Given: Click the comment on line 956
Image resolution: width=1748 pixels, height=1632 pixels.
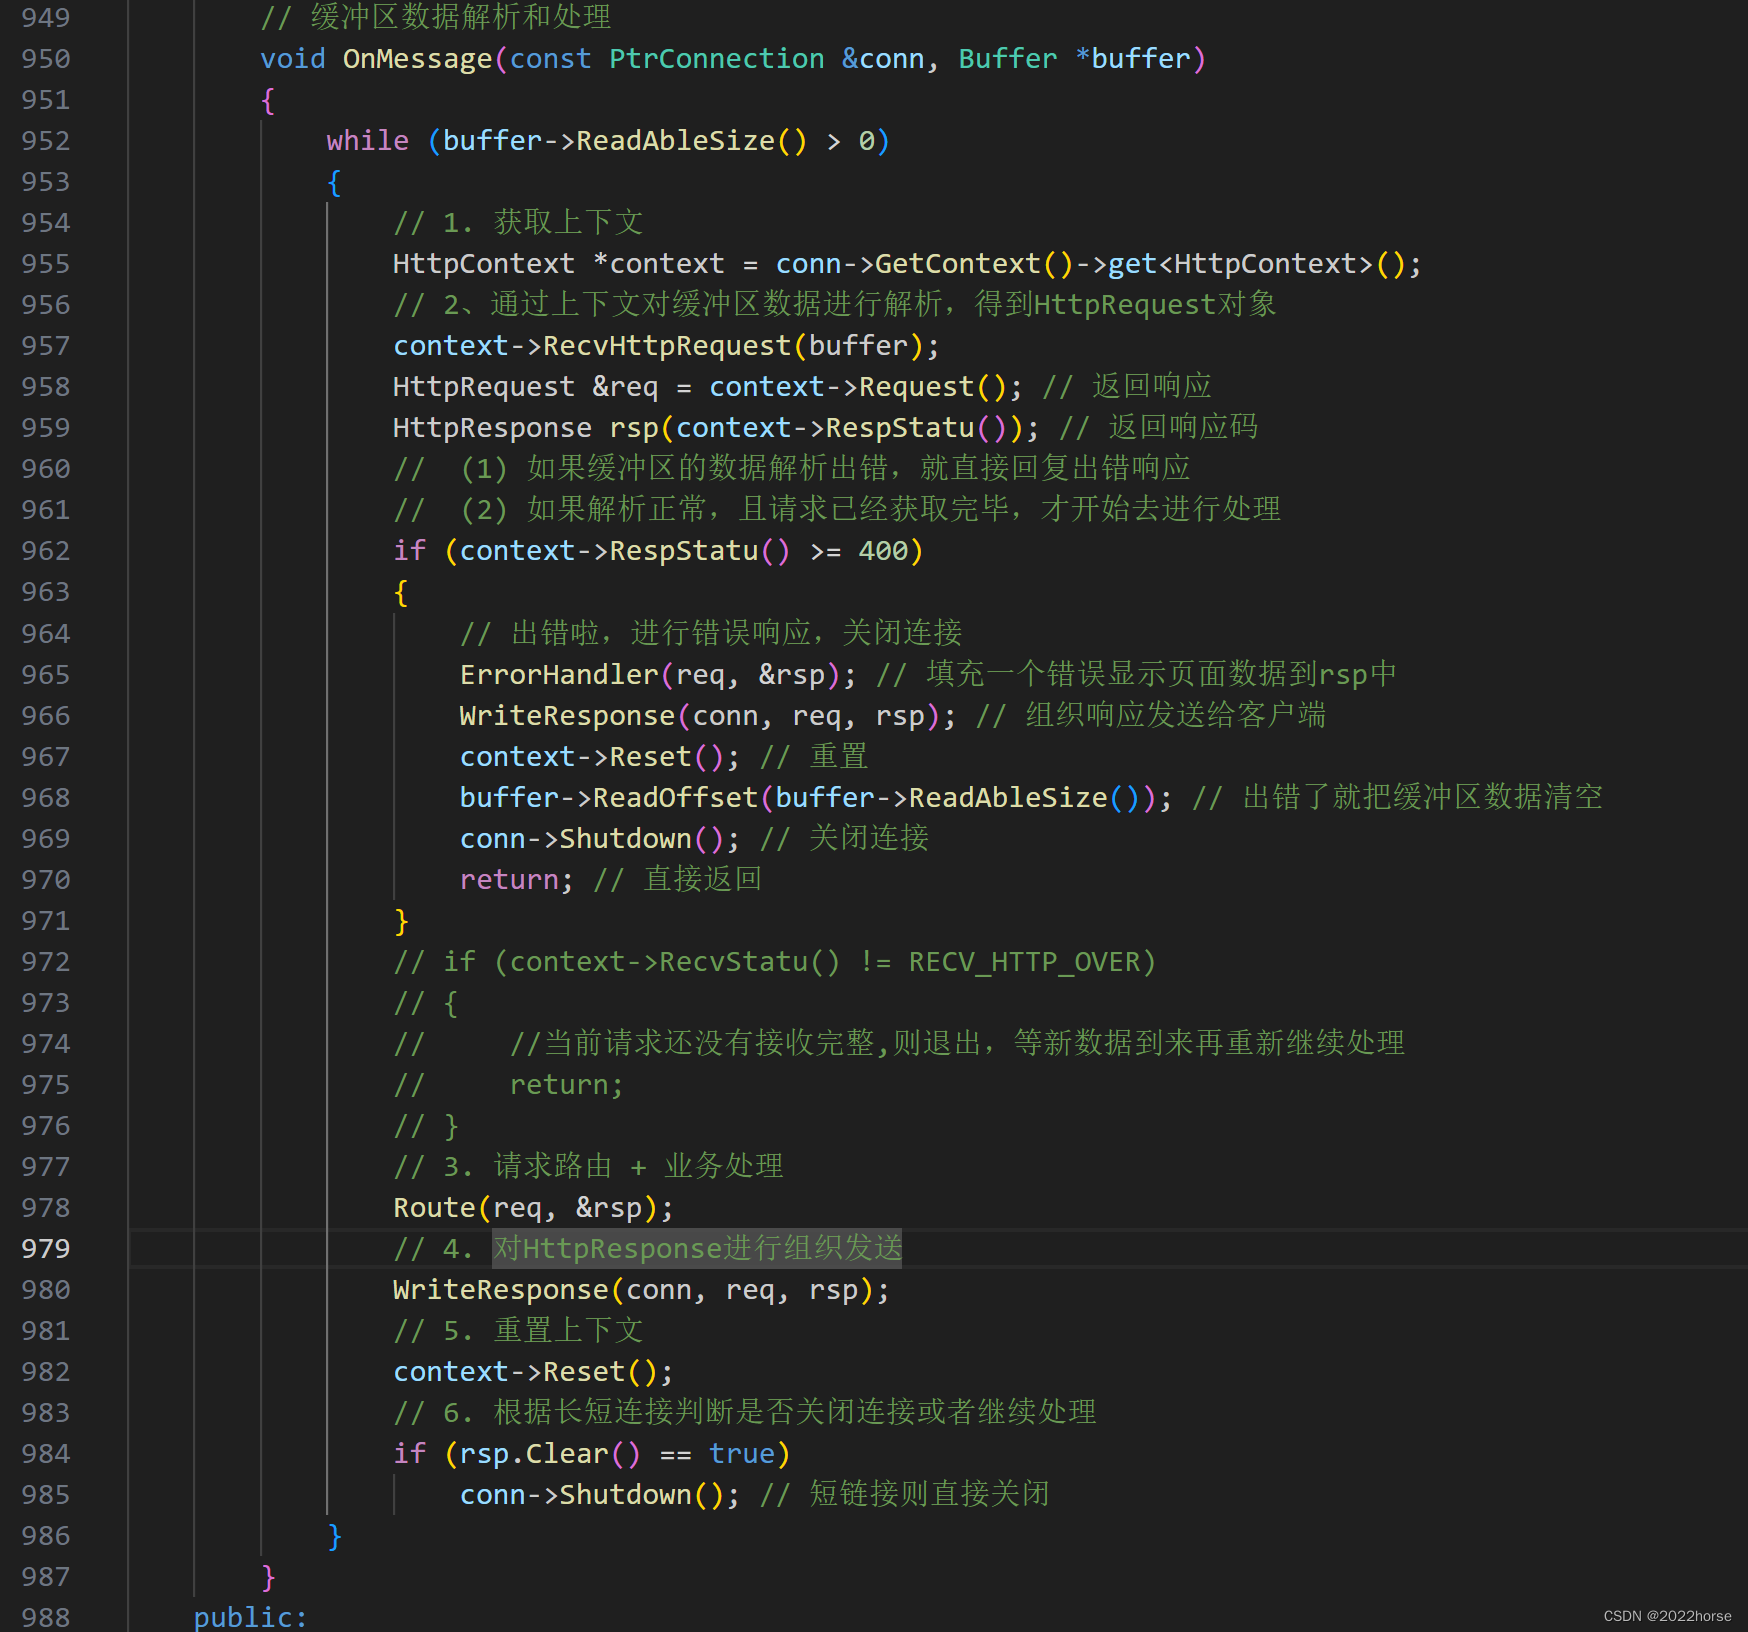Looking at the screenshot, I should click(x=835, y=305).
